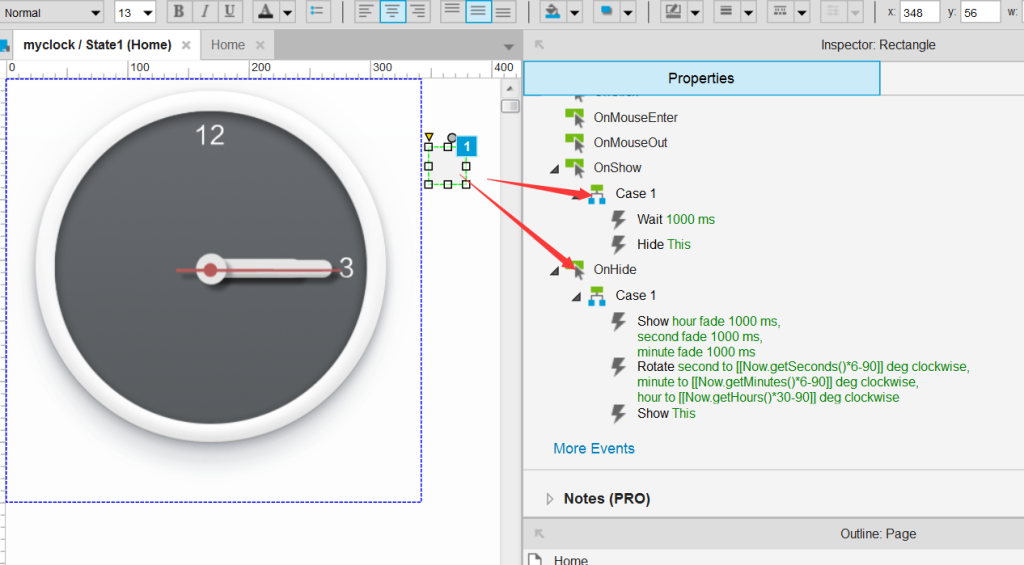Viewport: 1024px width, 565px height.
Task: Select the fill color bucket icon
Action: [552, 12]
